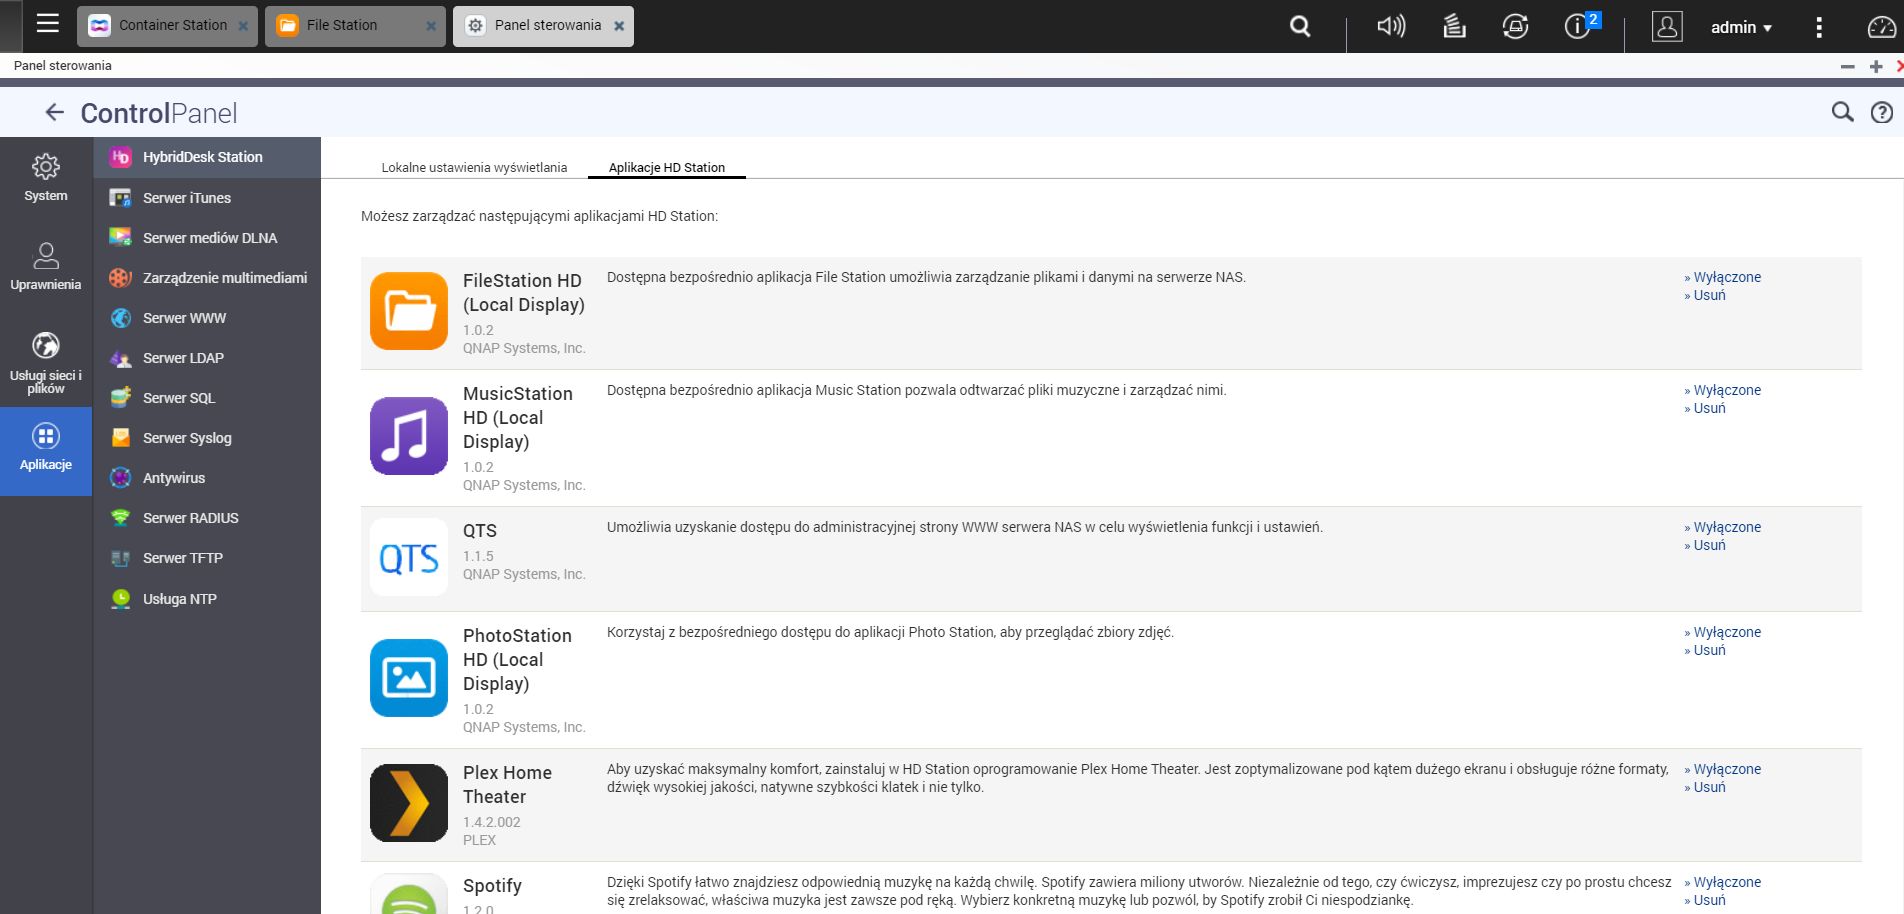Search within Control Panel
Screen dimensions: 1904x914
coord(1842,112)
